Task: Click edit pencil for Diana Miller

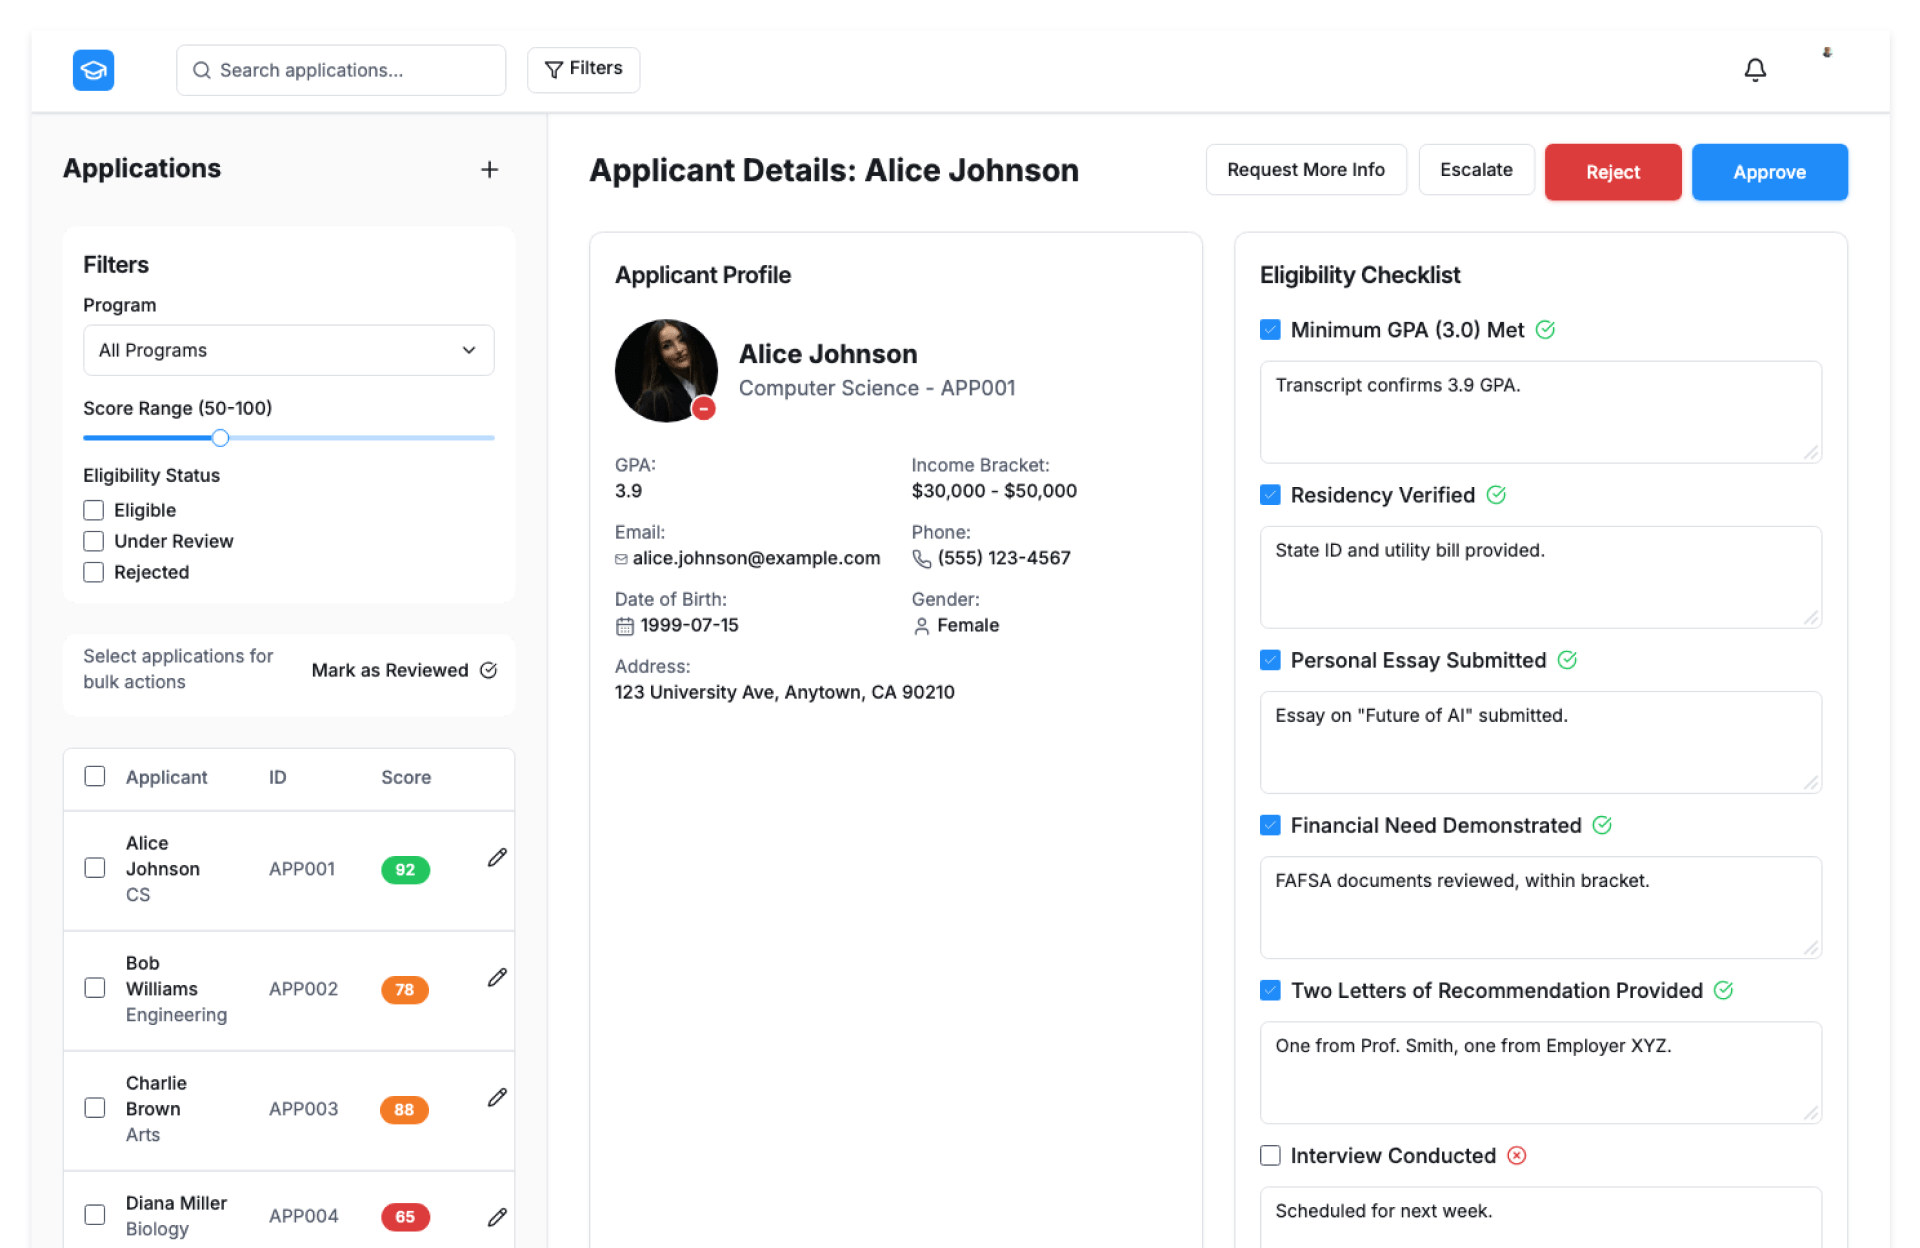Action: (x=497, y=1217)
